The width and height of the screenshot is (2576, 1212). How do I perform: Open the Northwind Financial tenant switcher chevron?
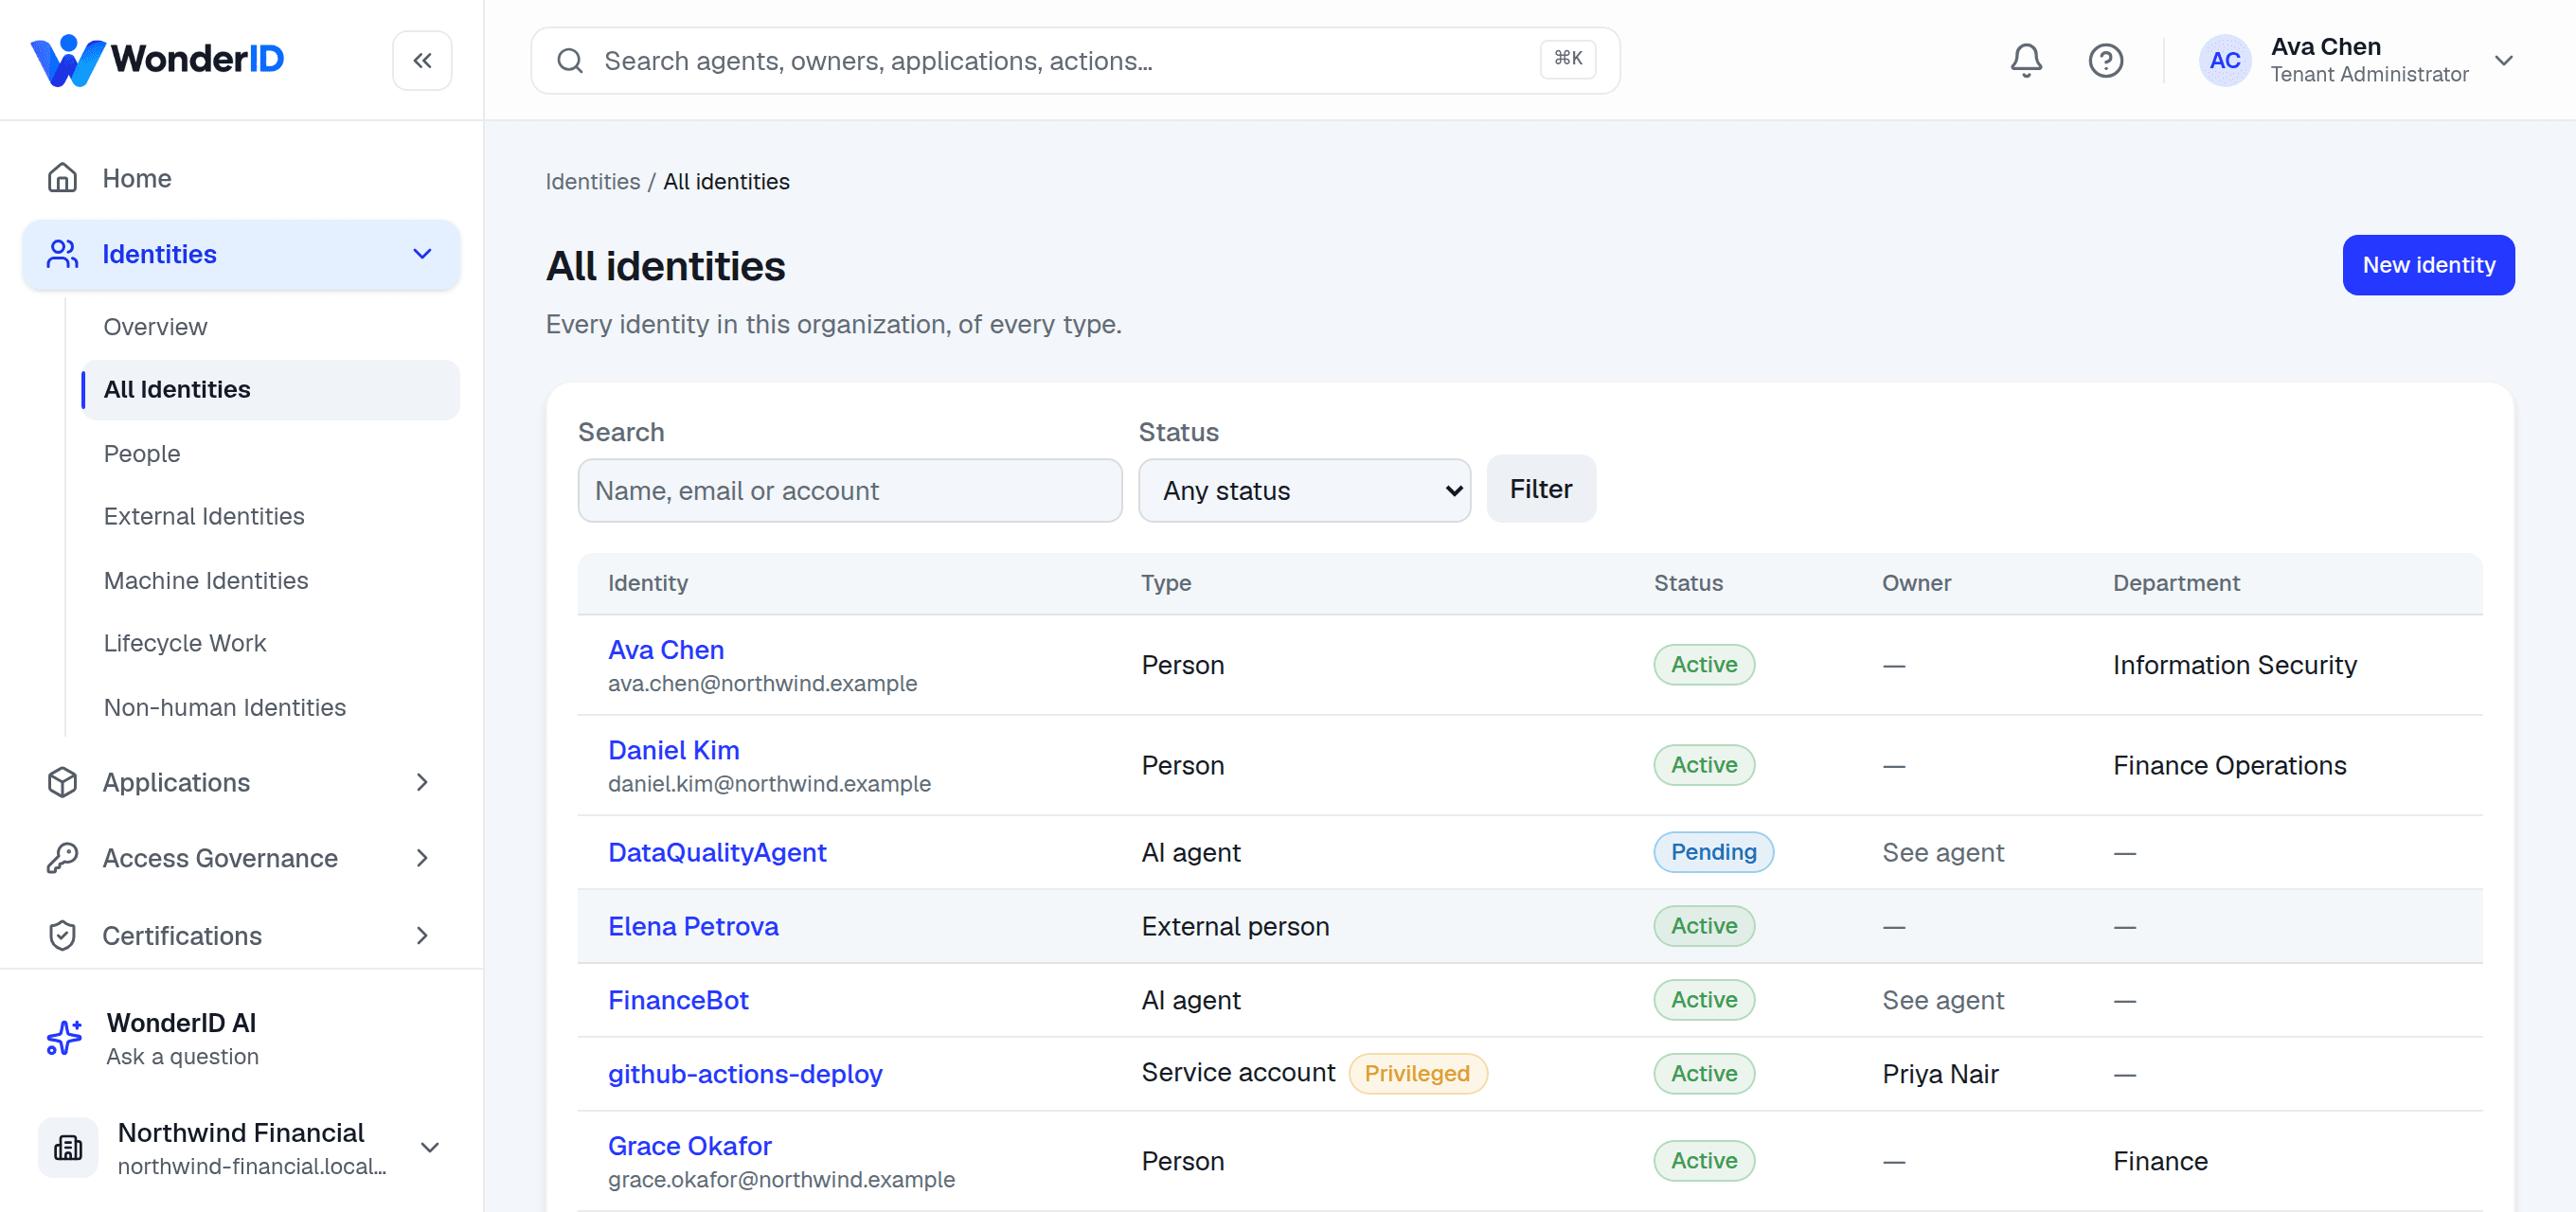(x=430, y=1147)
